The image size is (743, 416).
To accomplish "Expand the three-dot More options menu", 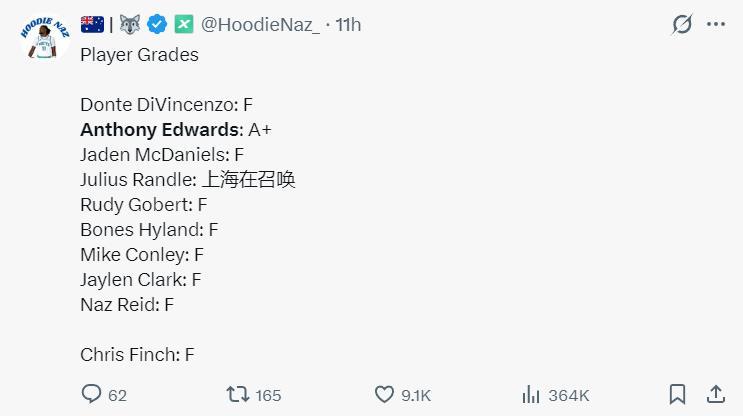I will [x=716, y=25].
